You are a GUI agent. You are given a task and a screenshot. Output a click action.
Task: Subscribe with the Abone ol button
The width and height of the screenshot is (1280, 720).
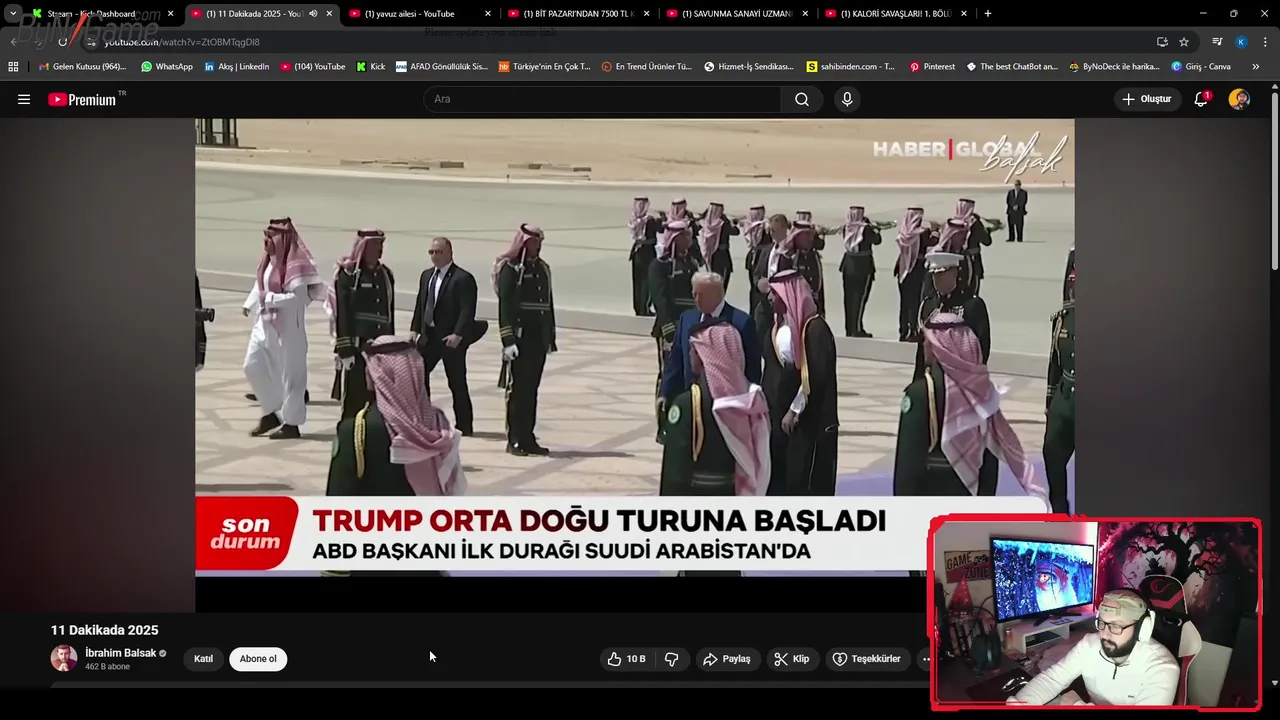(258, 659)
